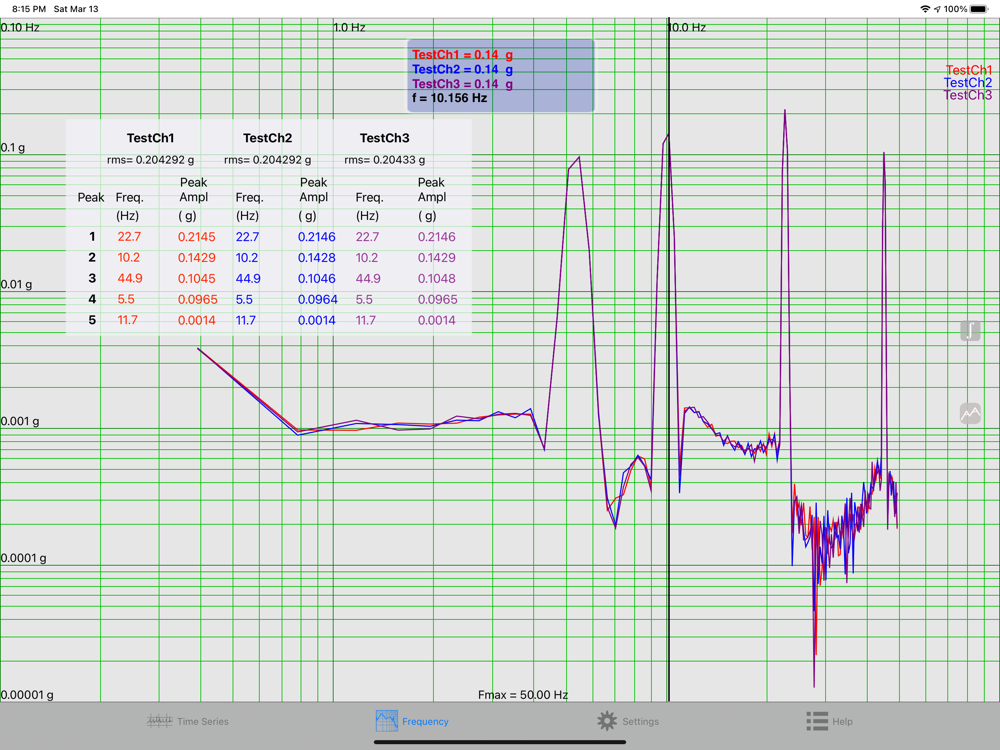
Task: Click the Wi-Fi icon in status bar
Action: click(x=925, y=9)
